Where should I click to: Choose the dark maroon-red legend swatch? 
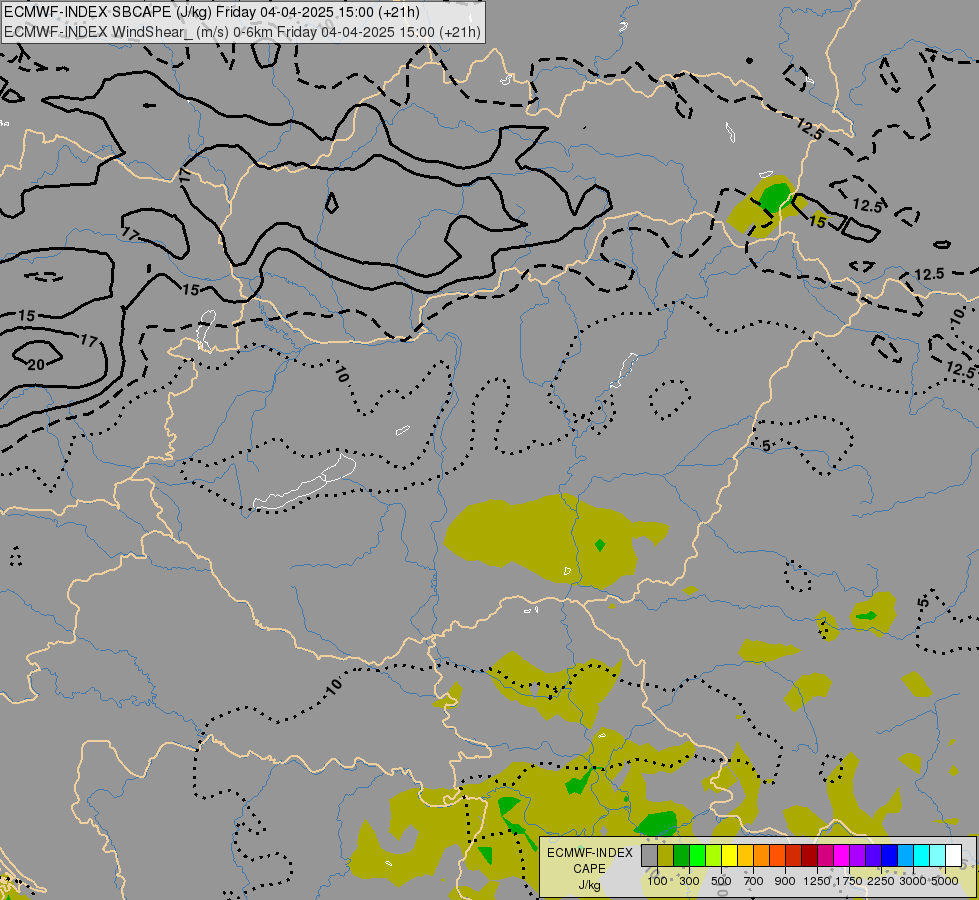tap(809, 856)
